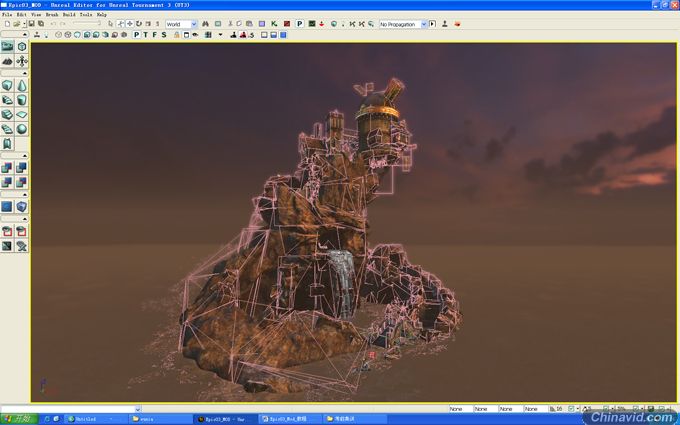
Task: Click the Save floppy disk icon
Action: pyautogui.click(x=32, y=24)
